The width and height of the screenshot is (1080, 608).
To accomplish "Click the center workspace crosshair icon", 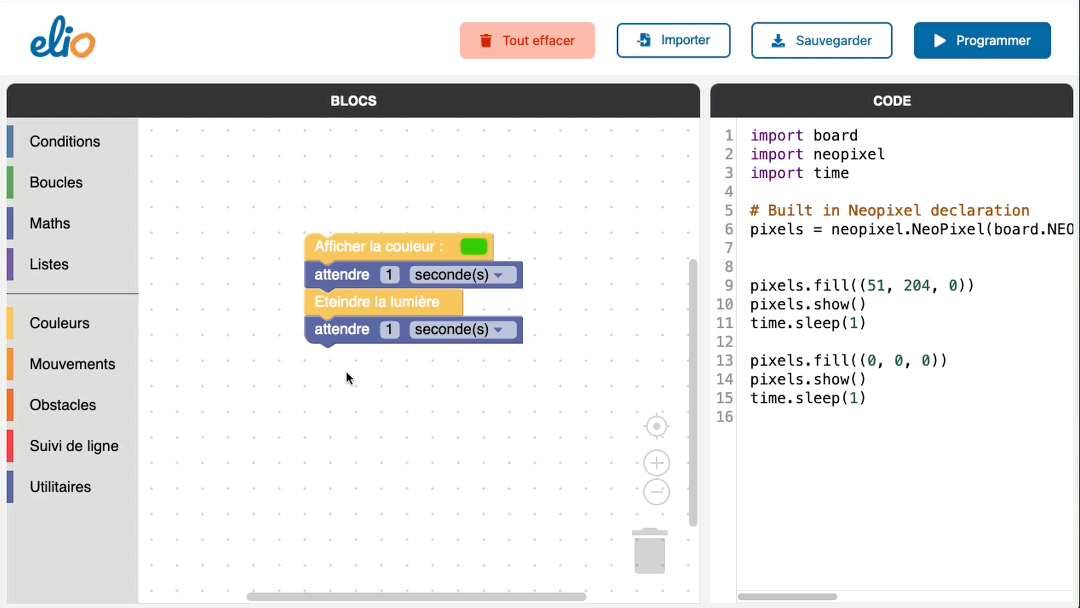I will [x=656, y=427].
